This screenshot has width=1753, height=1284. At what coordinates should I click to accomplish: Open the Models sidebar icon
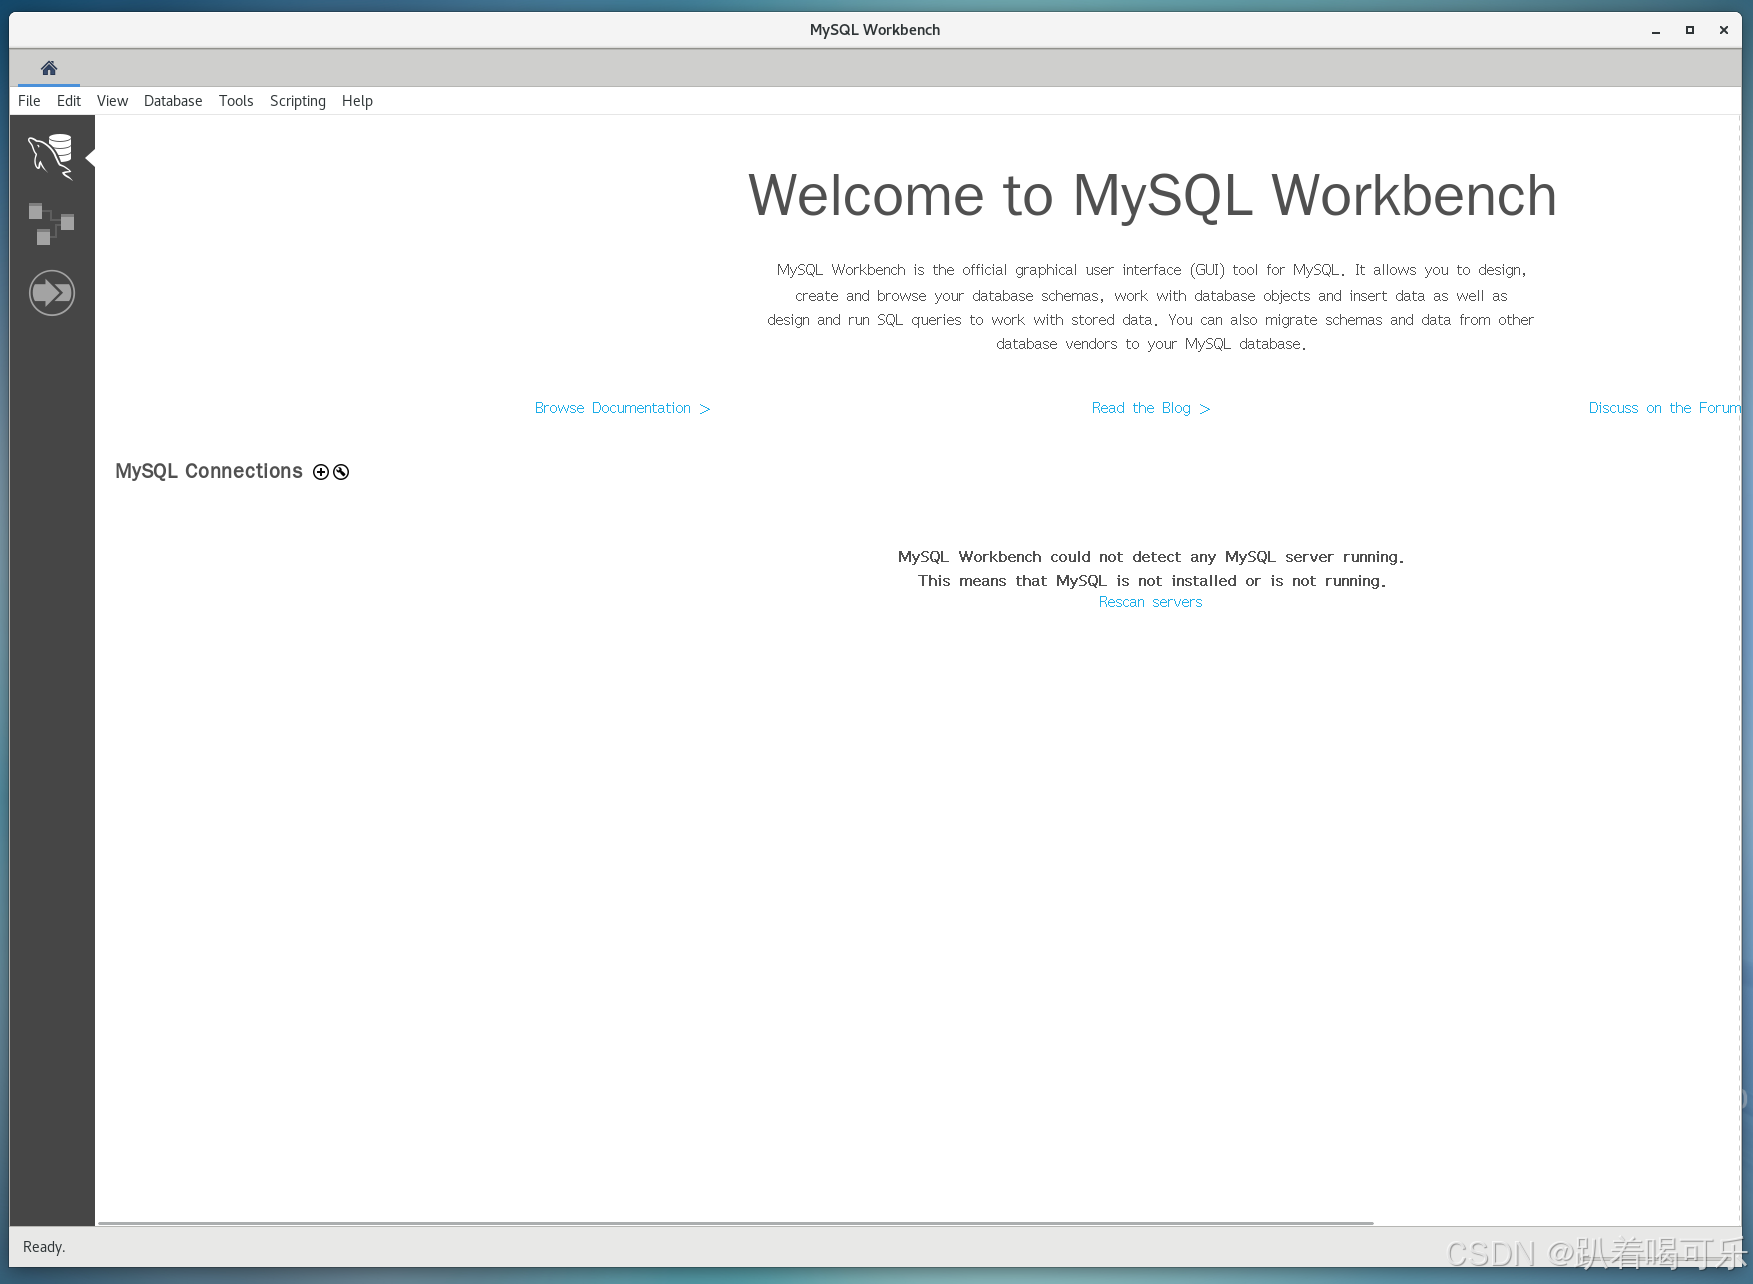coord(51,224)
